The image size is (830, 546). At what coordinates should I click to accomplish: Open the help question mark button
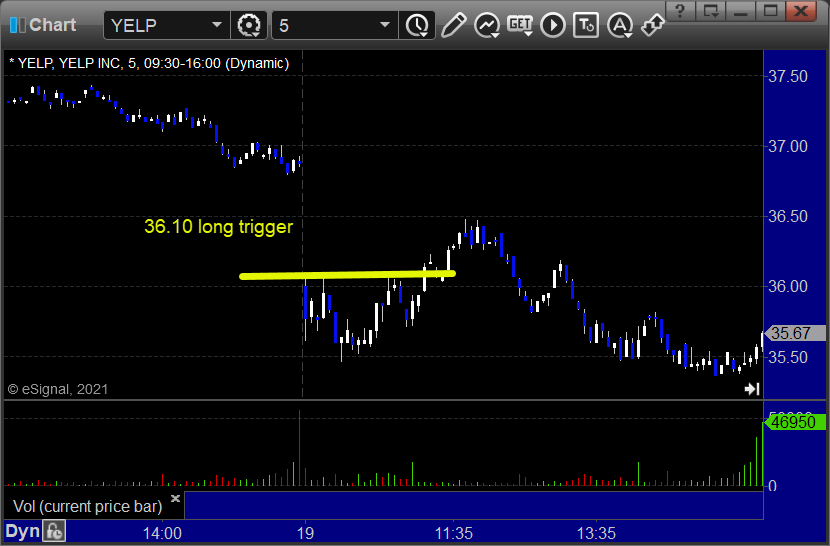click(680, 11)
